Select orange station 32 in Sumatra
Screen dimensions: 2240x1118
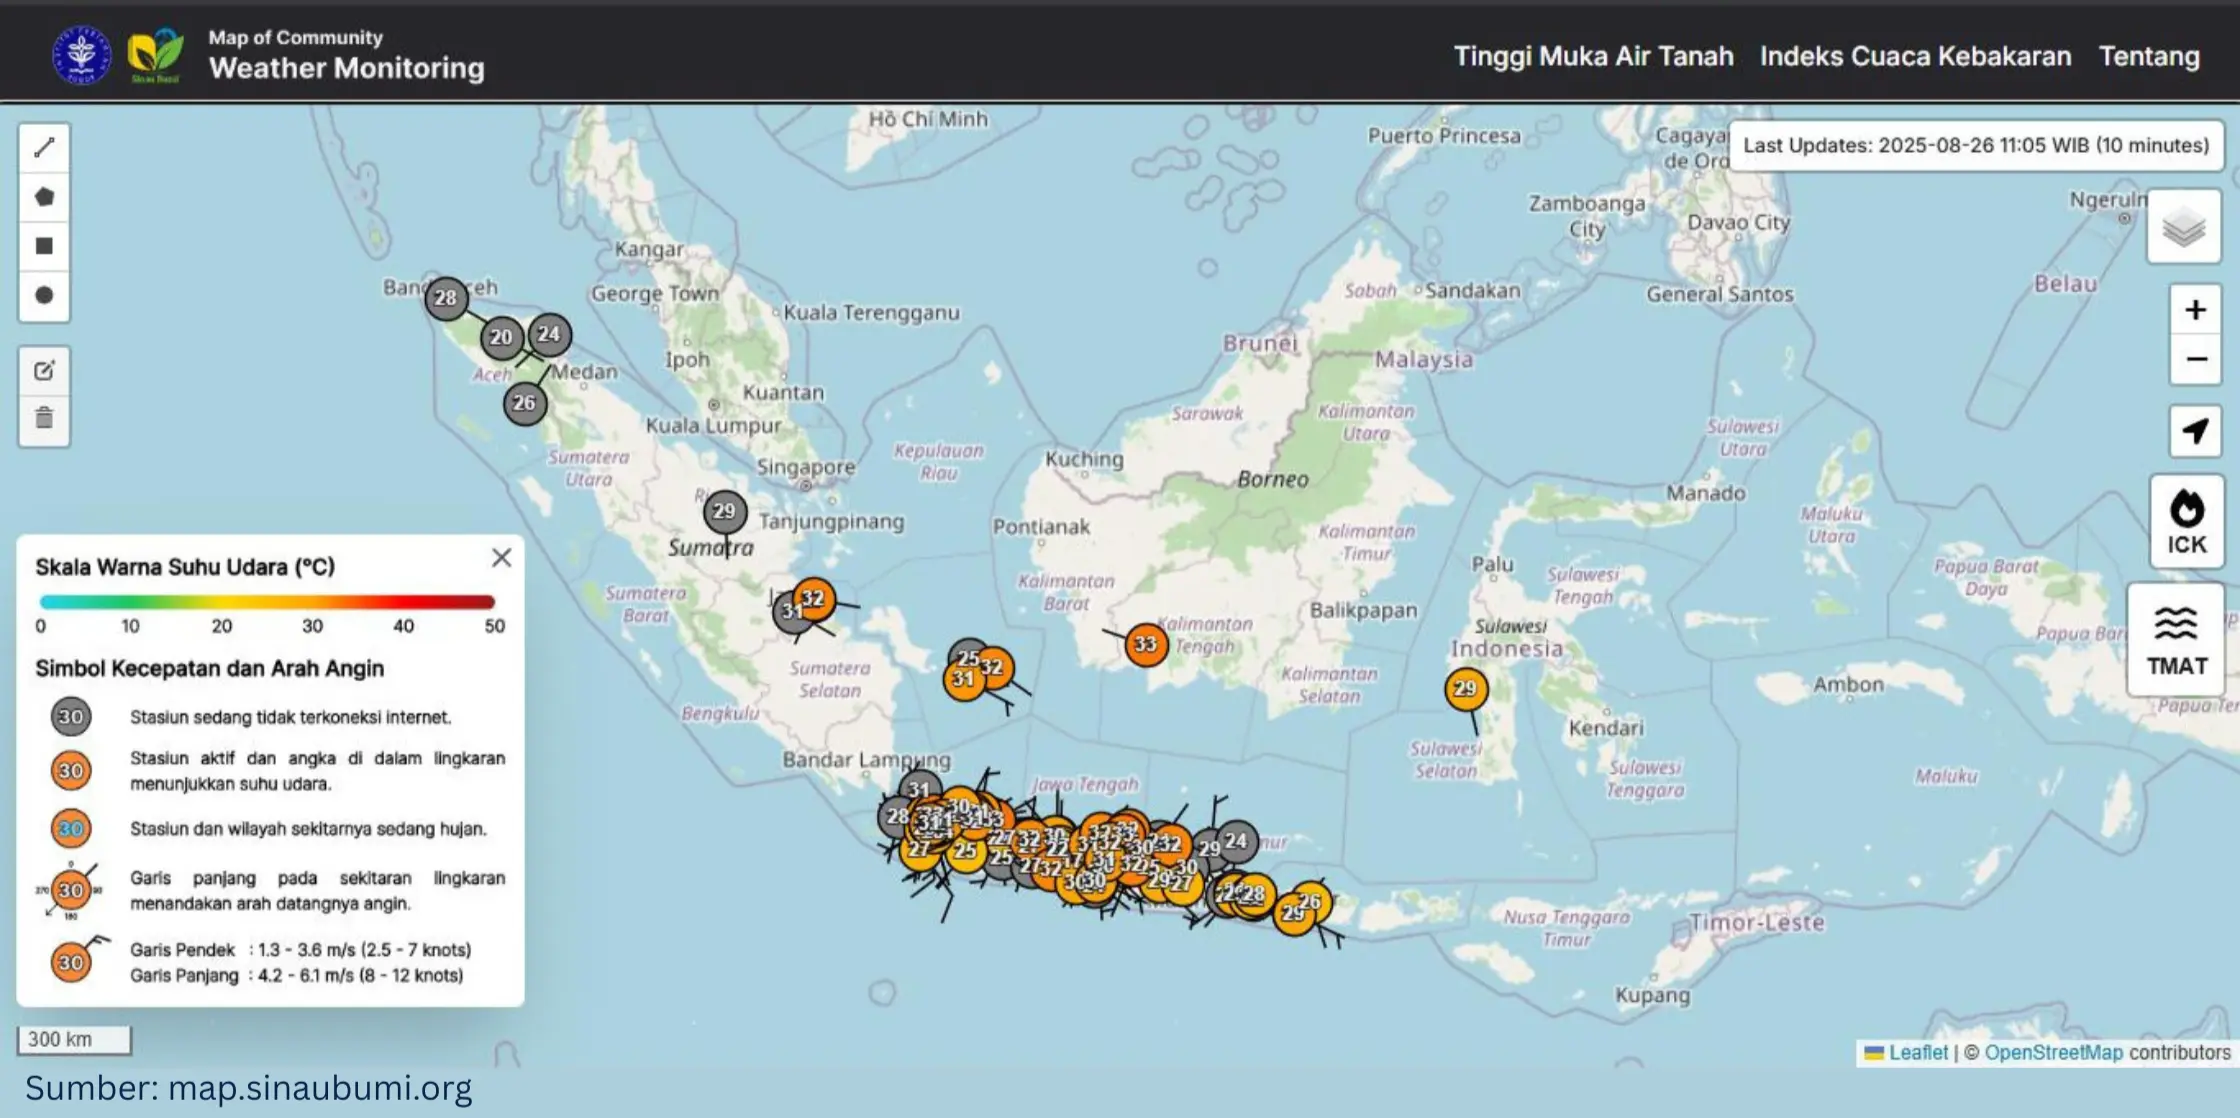[814, 599]
